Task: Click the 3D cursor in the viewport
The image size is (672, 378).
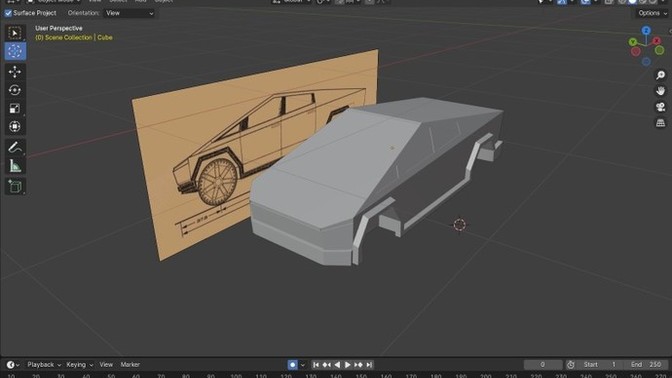Action: pos(459,224)
